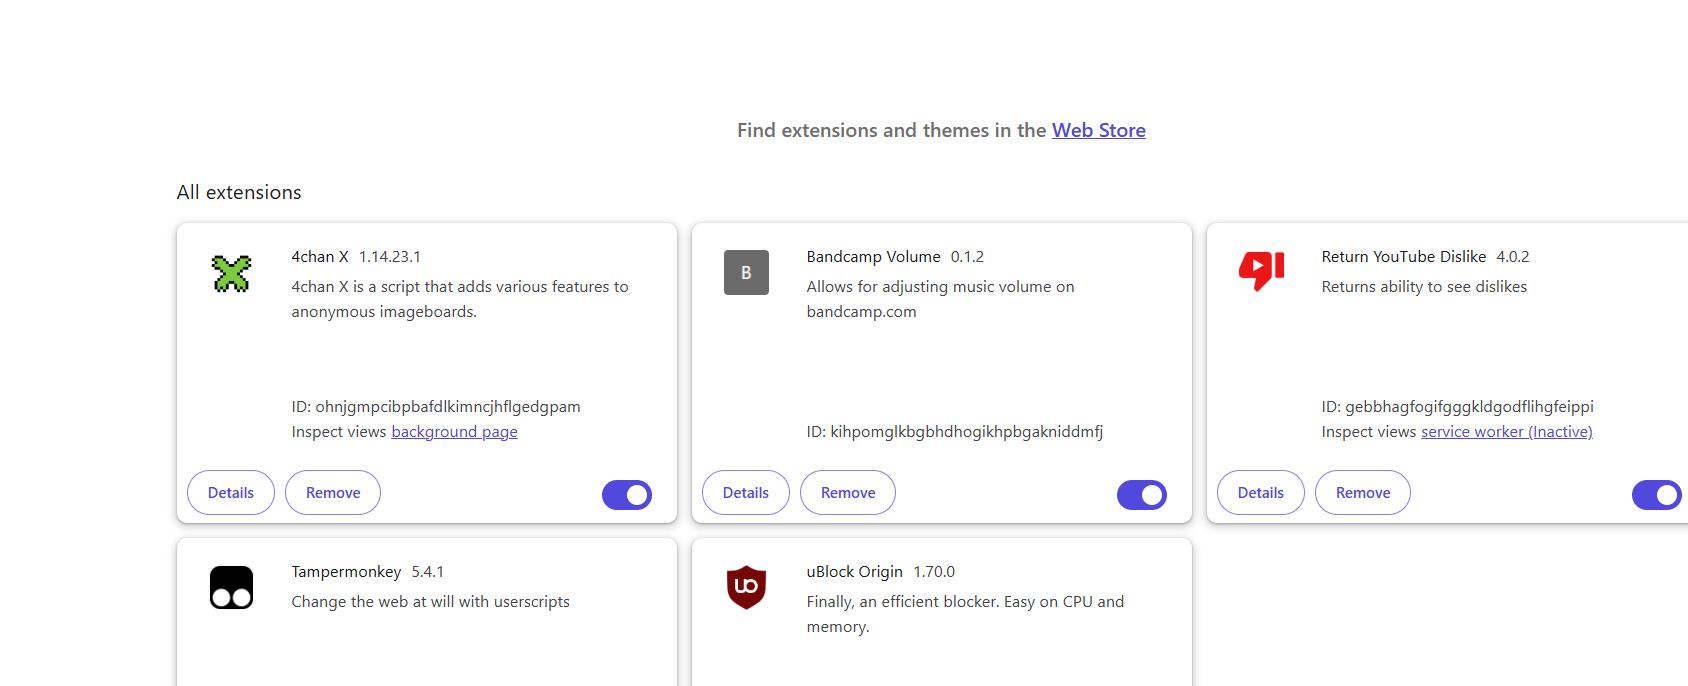The height and width of the screenshot is (686, 1688).
Task: Open Details for Return YouTube Dislike
Action: (x=1261, y=493)
